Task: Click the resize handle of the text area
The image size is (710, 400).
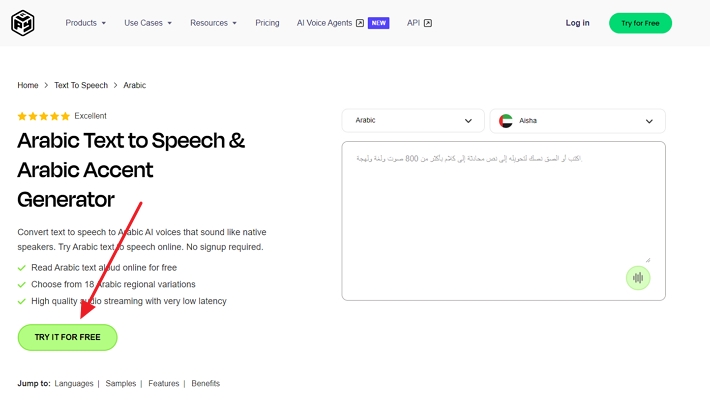Action: click(x=647, y=259)
